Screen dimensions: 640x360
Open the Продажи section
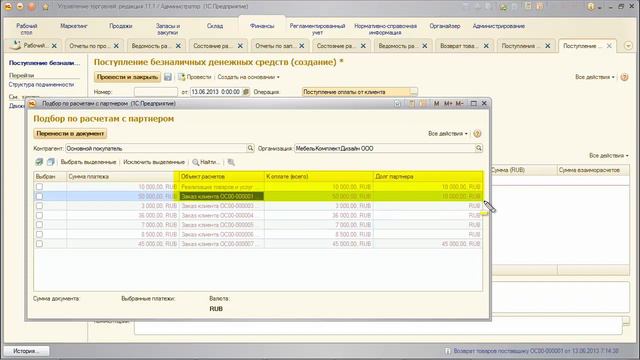pyautogui.click(x=120, y=26)
